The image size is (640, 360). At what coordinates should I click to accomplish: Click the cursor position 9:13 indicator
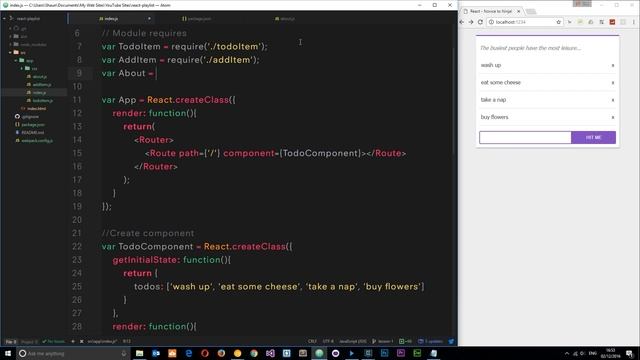pos(127,341)
